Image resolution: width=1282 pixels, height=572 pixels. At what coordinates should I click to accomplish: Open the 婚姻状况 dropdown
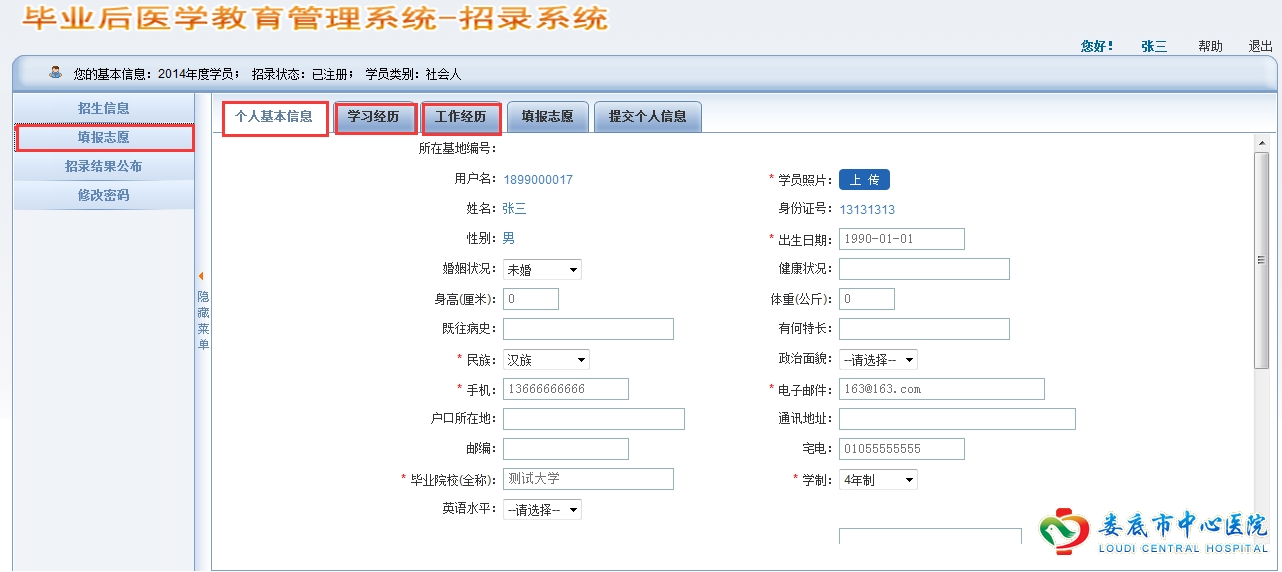point(542,270)
